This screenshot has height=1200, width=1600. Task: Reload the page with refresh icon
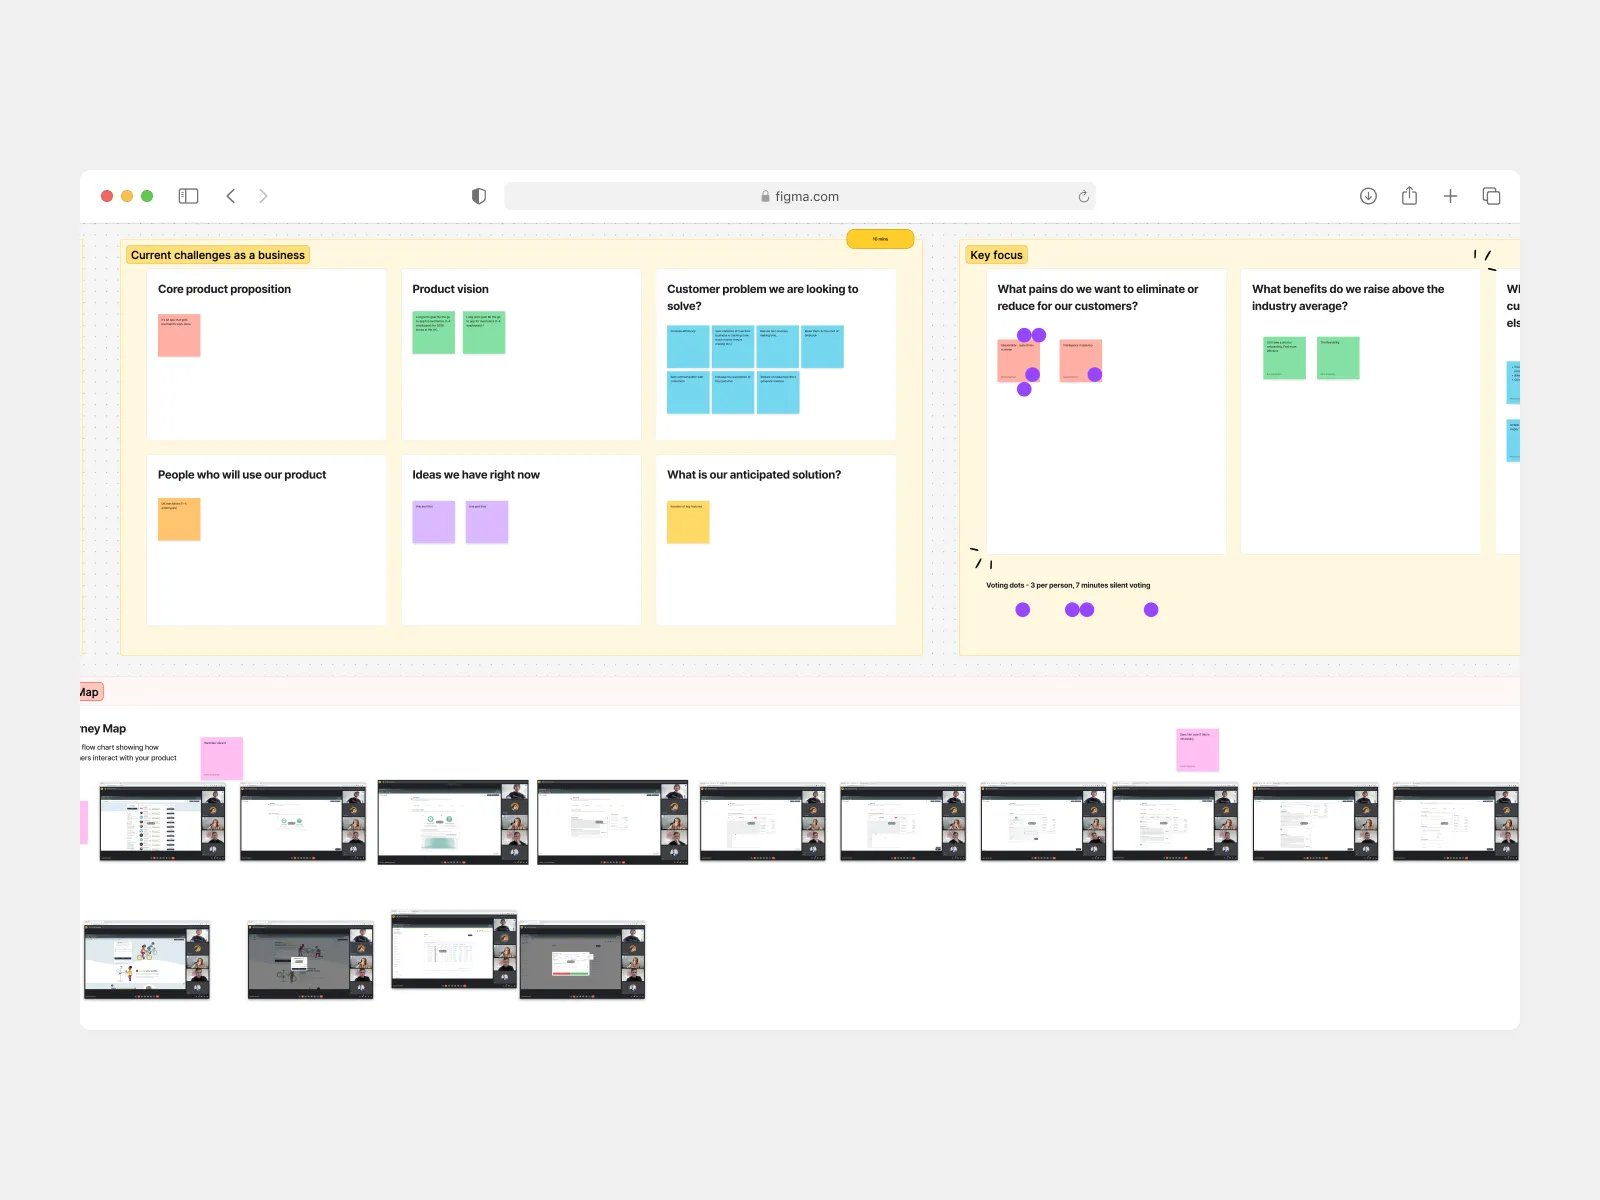[x=1083, y=197]
